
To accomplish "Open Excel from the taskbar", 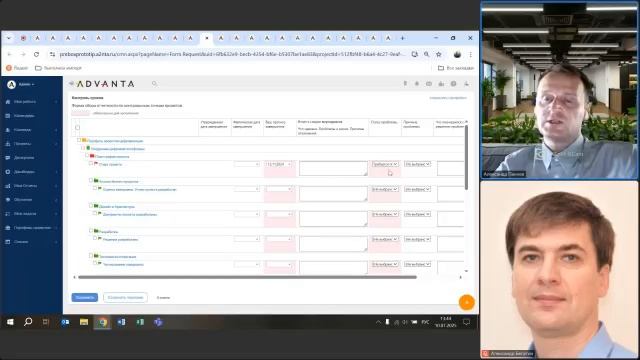I will click(140, 322).
